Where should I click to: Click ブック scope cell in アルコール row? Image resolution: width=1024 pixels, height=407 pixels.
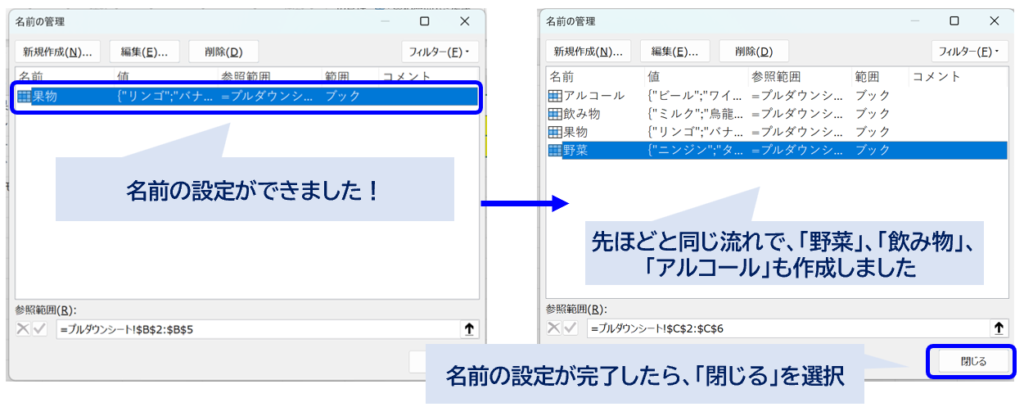[873, 96]
